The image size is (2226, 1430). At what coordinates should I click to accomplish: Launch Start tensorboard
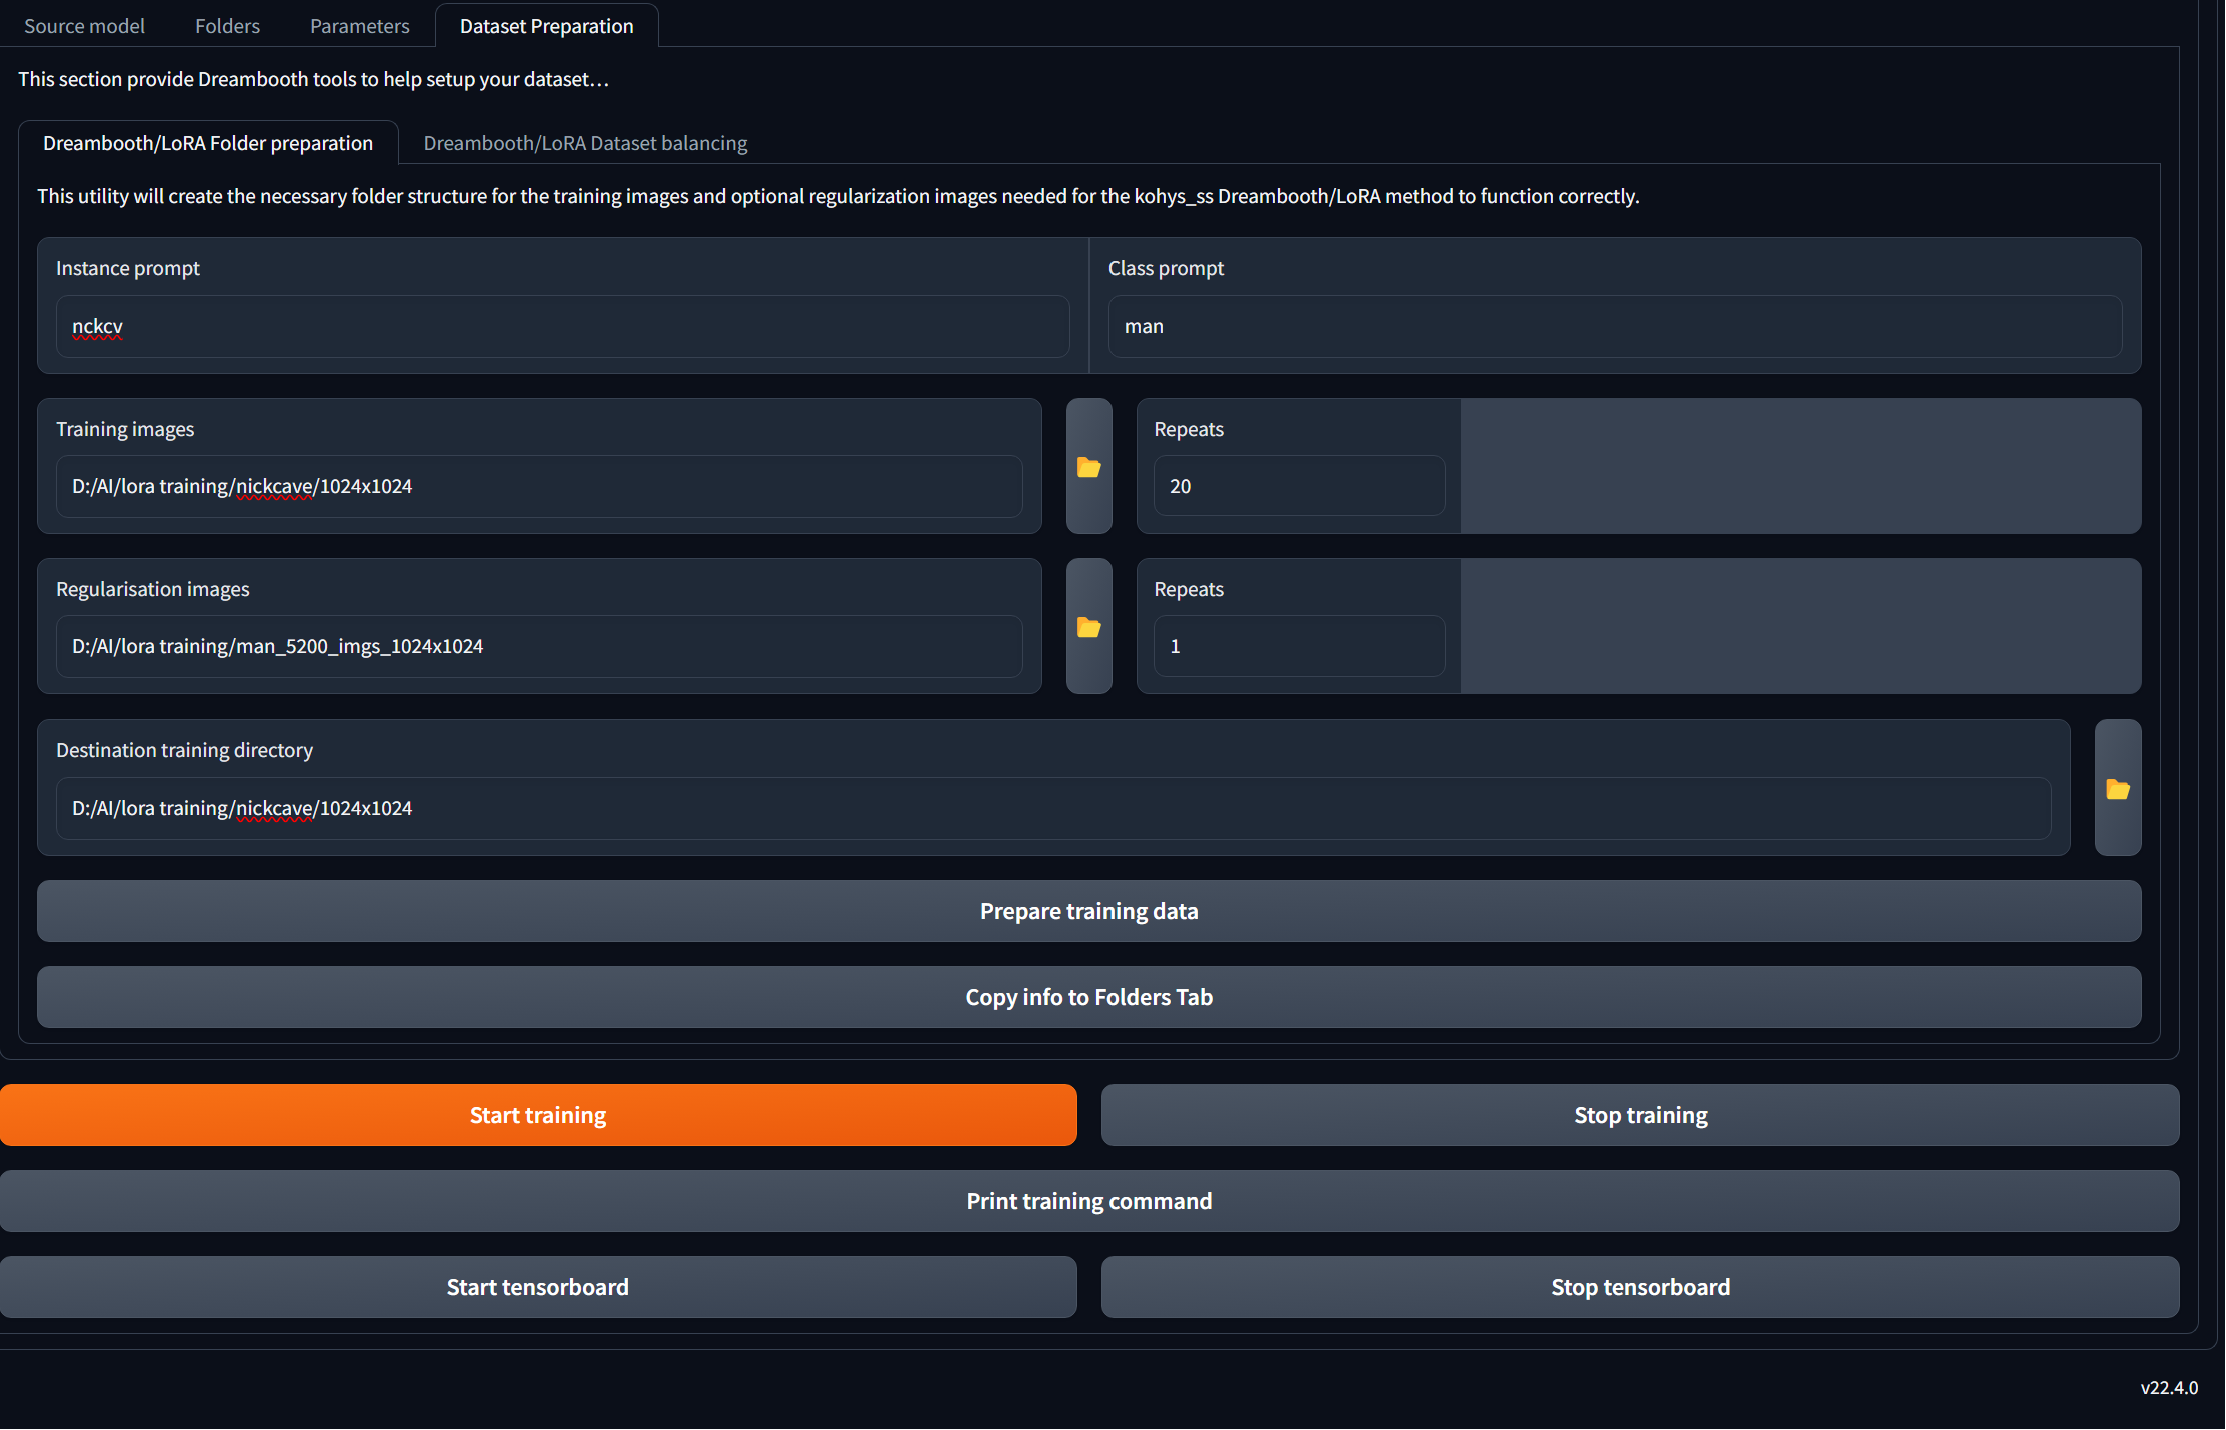538,1287
